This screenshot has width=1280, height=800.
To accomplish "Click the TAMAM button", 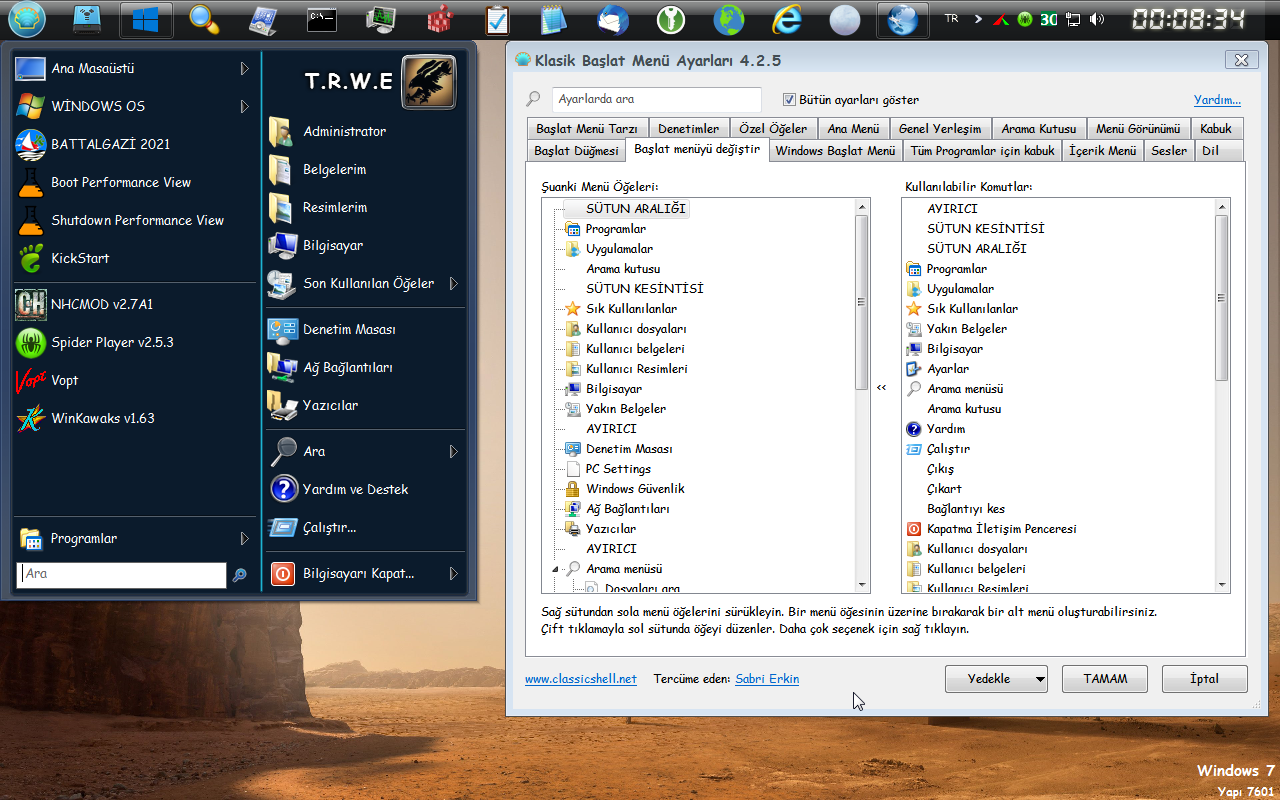I will pos(1105,679).
